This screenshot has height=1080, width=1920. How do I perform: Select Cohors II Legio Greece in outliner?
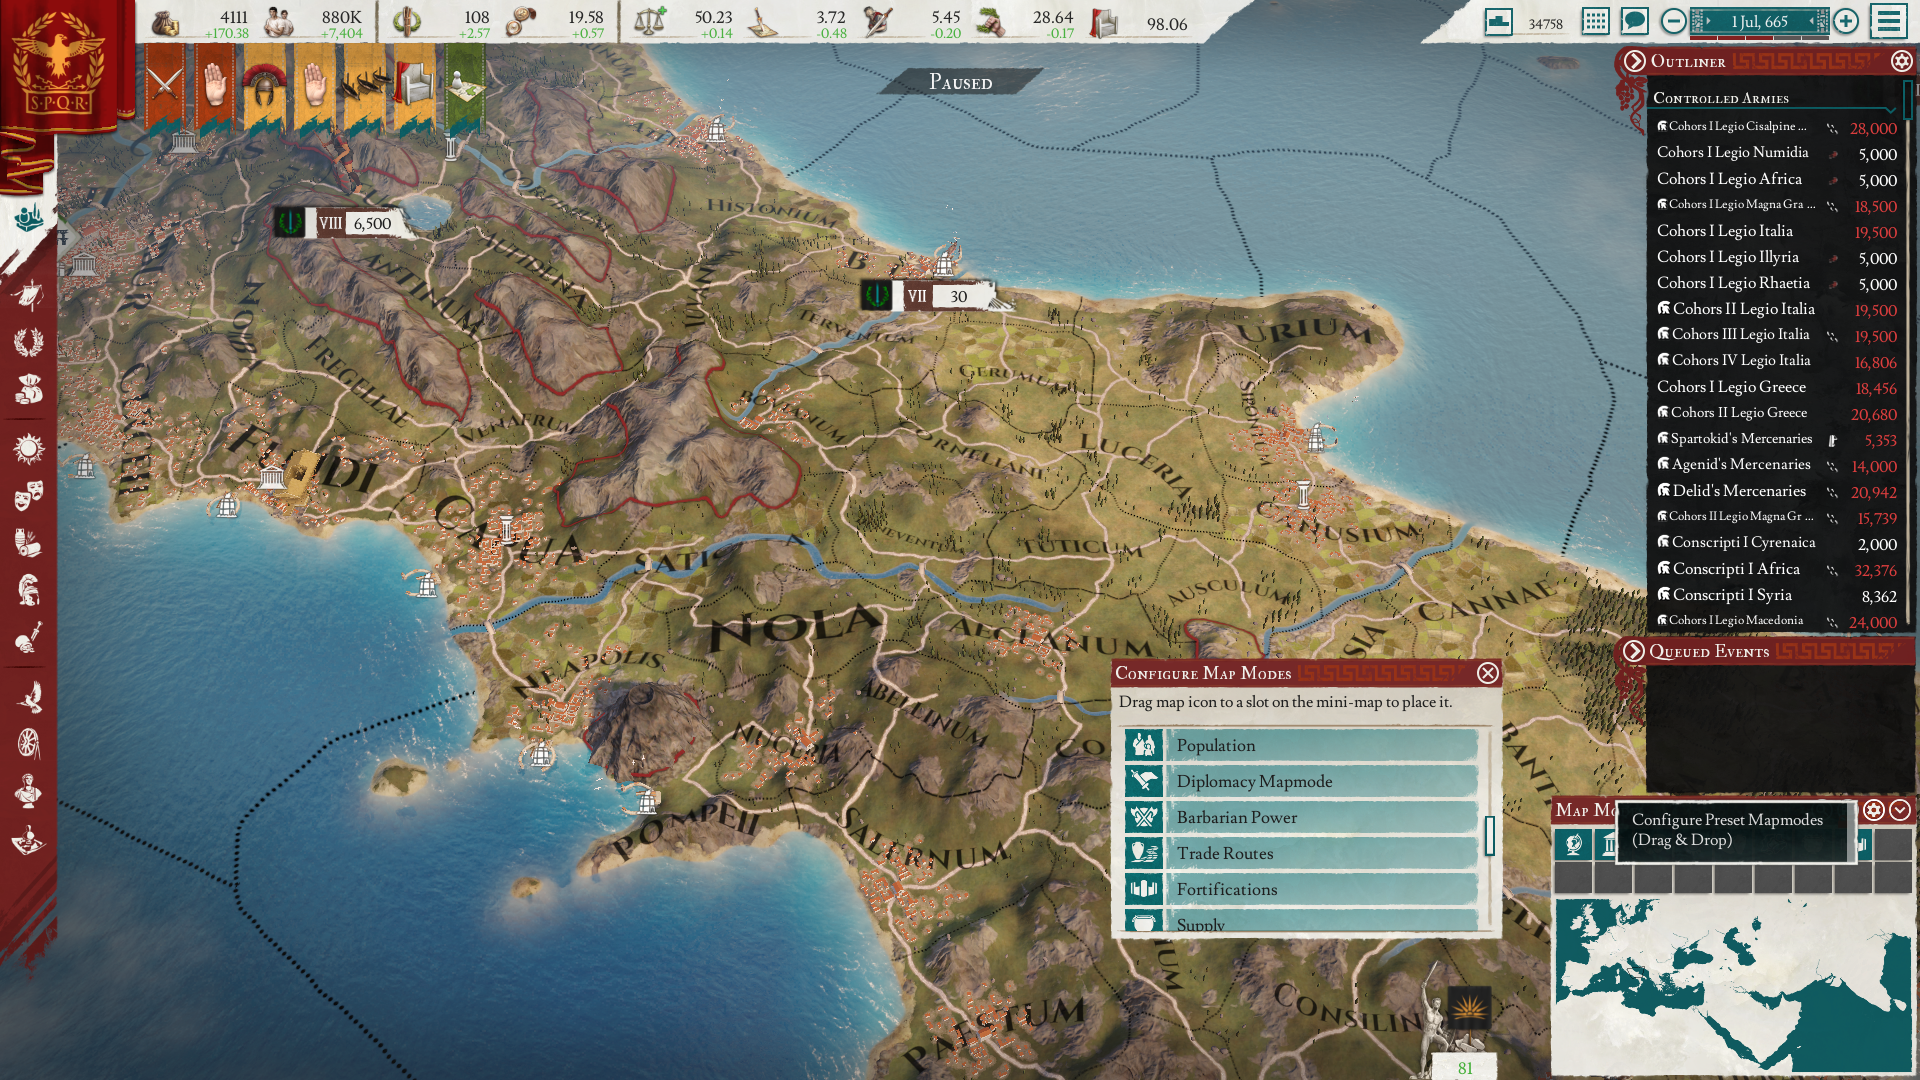tap(1776, 413)
